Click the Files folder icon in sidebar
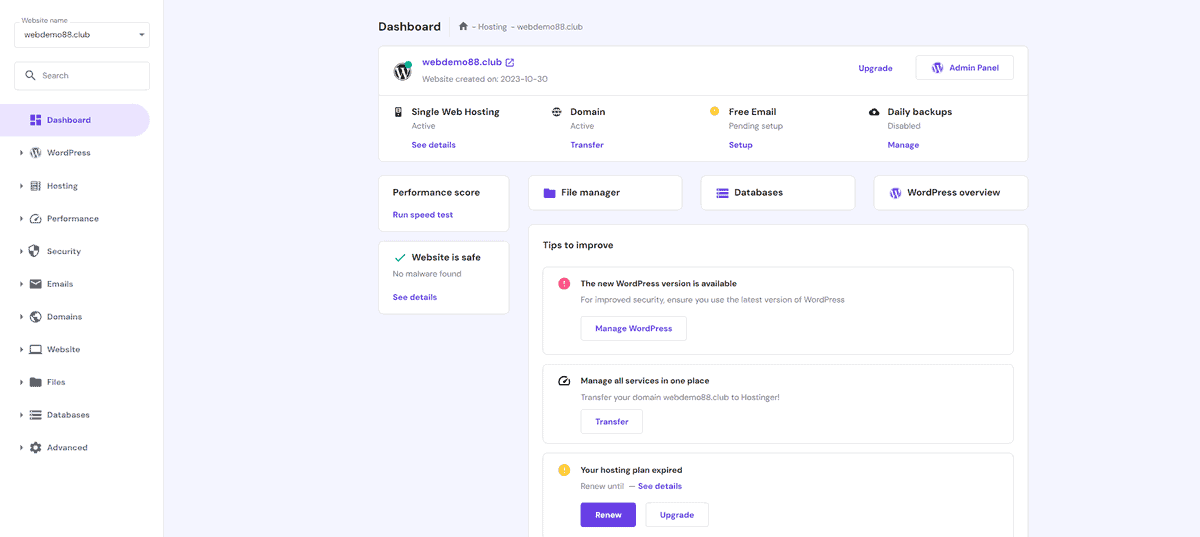 click(36, 382)
